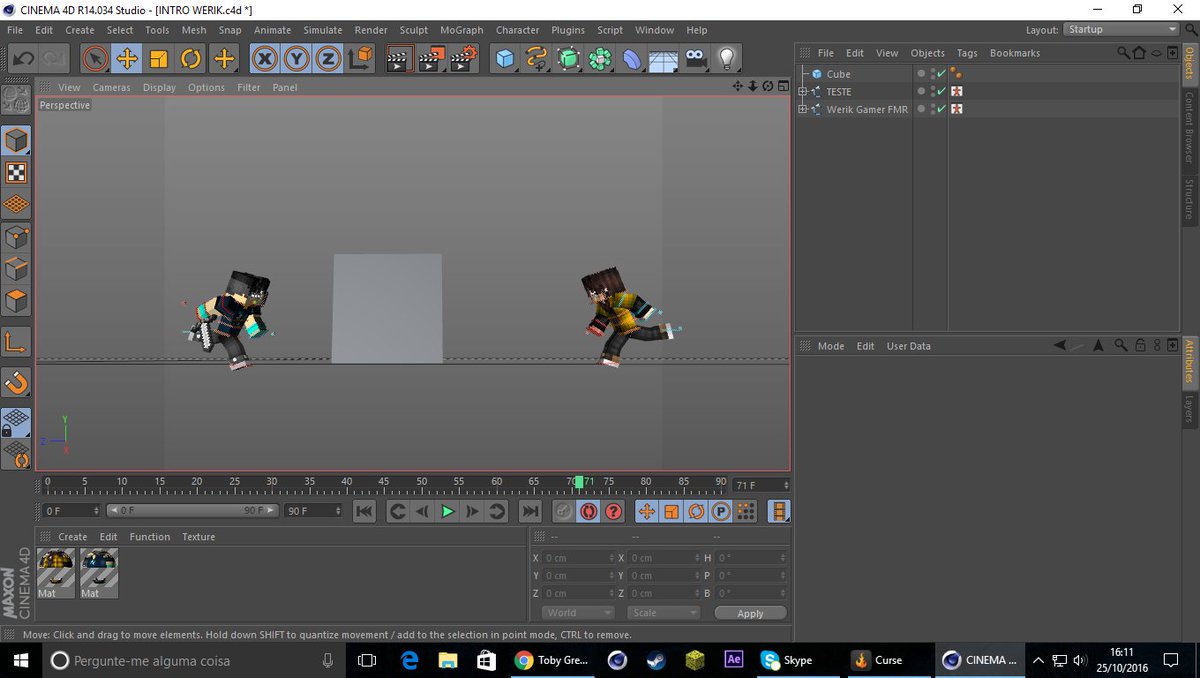The width and height of the screenshot is (1200, 678).
Task: Open the NURBS generators icon
Action: coord(569,59)
